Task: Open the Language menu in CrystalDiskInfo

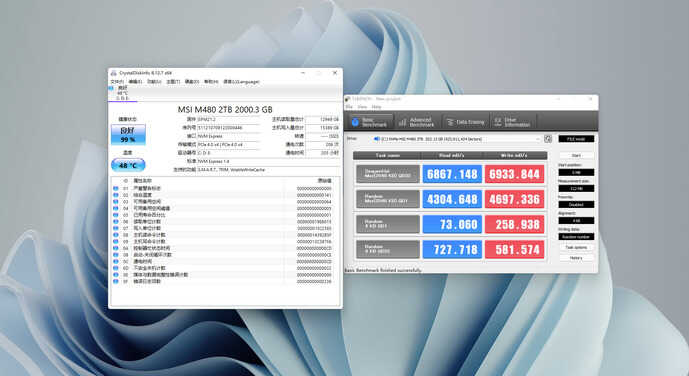Action: tap(241, 82)
